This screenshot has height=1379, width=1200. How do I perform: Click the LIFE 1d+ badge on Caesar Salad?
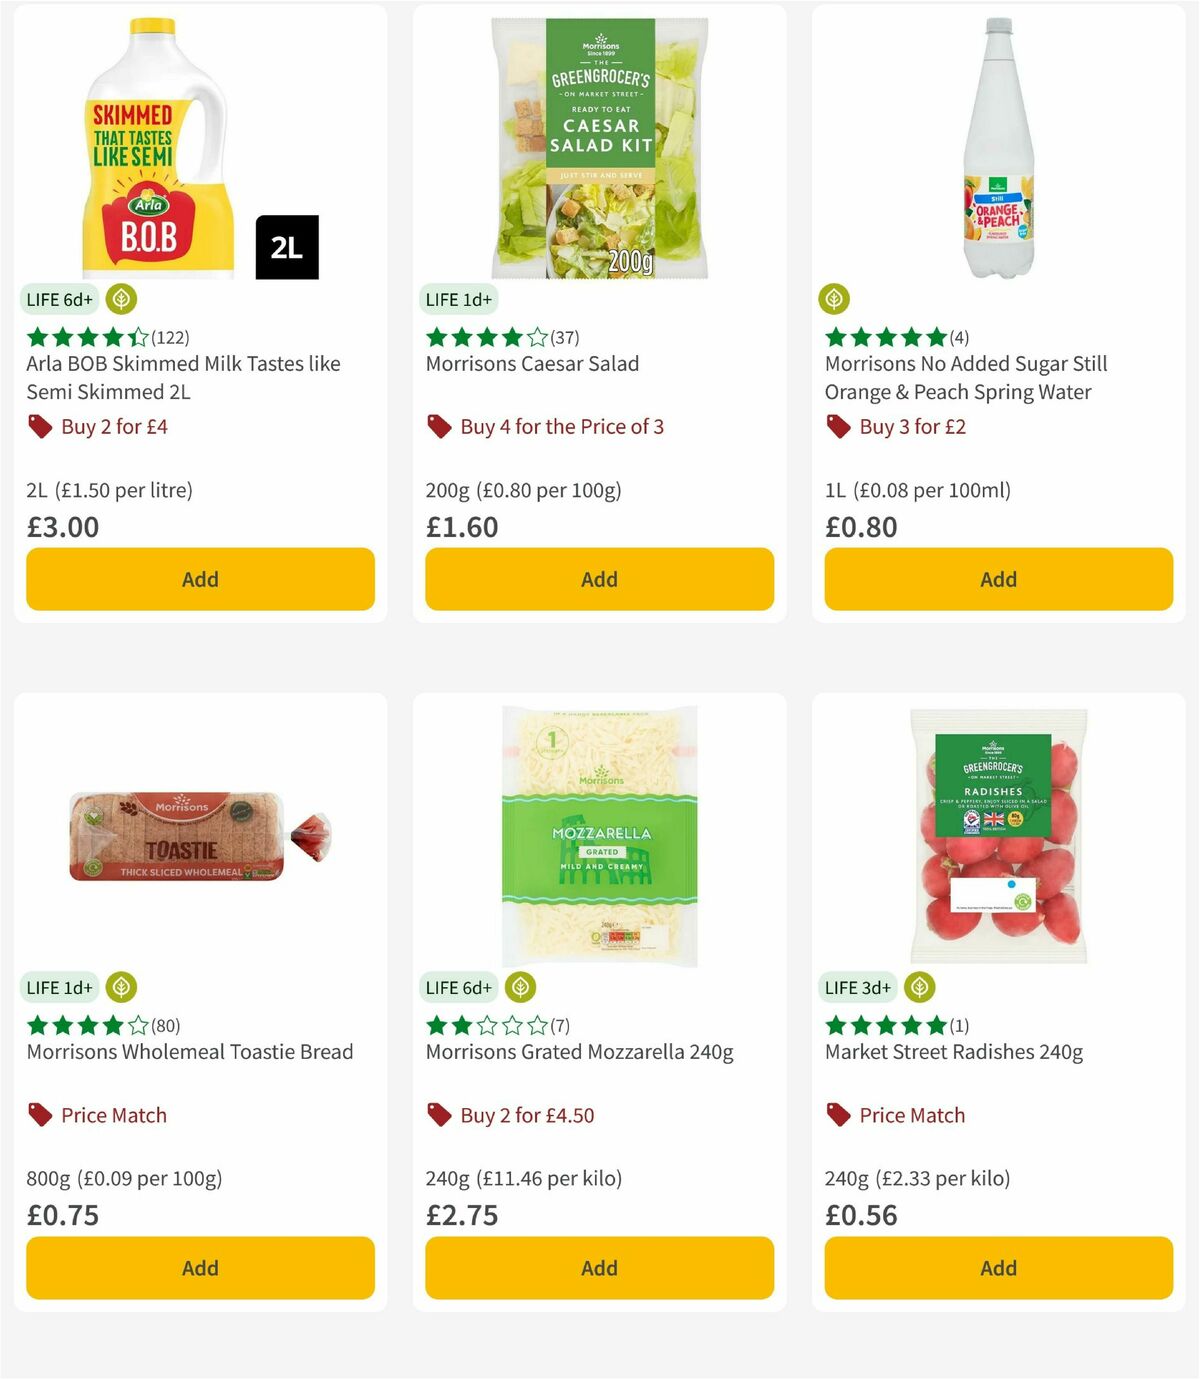pyautogui.click(x=458, y=299)
